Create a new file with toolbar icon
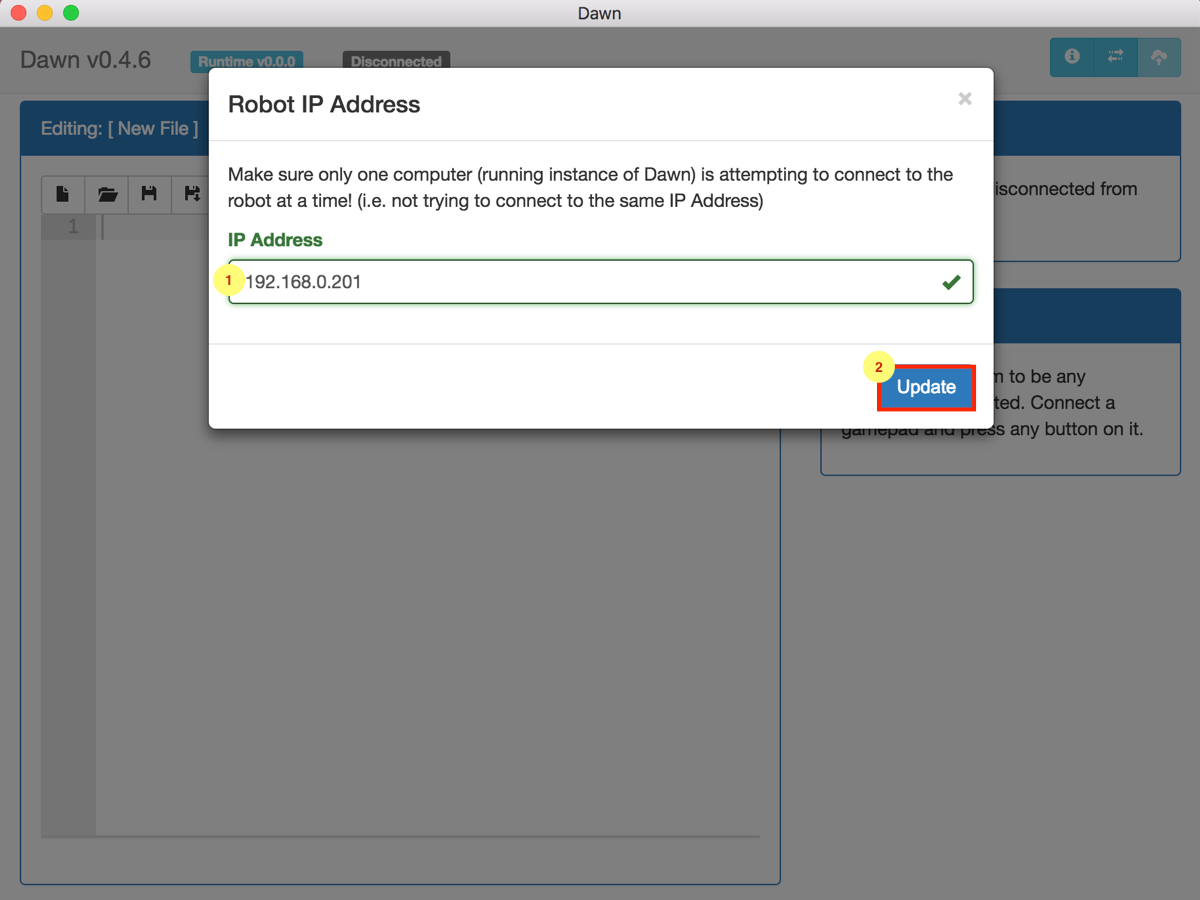The width and height of the screenshot is (1200, 900). click(63, 194)
